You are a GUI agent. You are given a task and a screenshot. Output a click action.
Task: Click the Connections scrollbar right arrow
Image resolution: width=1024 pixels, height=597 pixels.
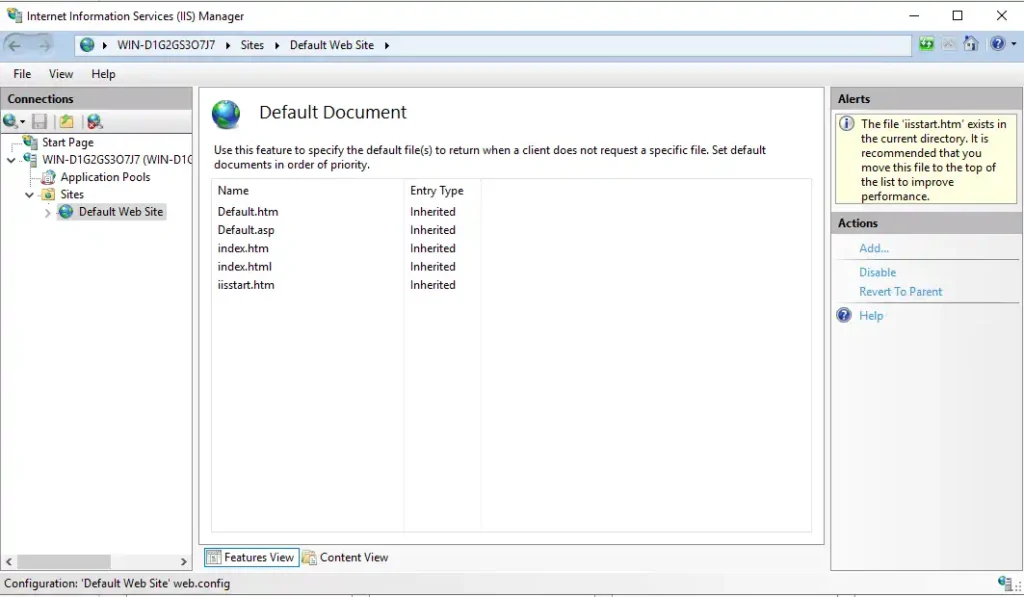coord(184,561)
